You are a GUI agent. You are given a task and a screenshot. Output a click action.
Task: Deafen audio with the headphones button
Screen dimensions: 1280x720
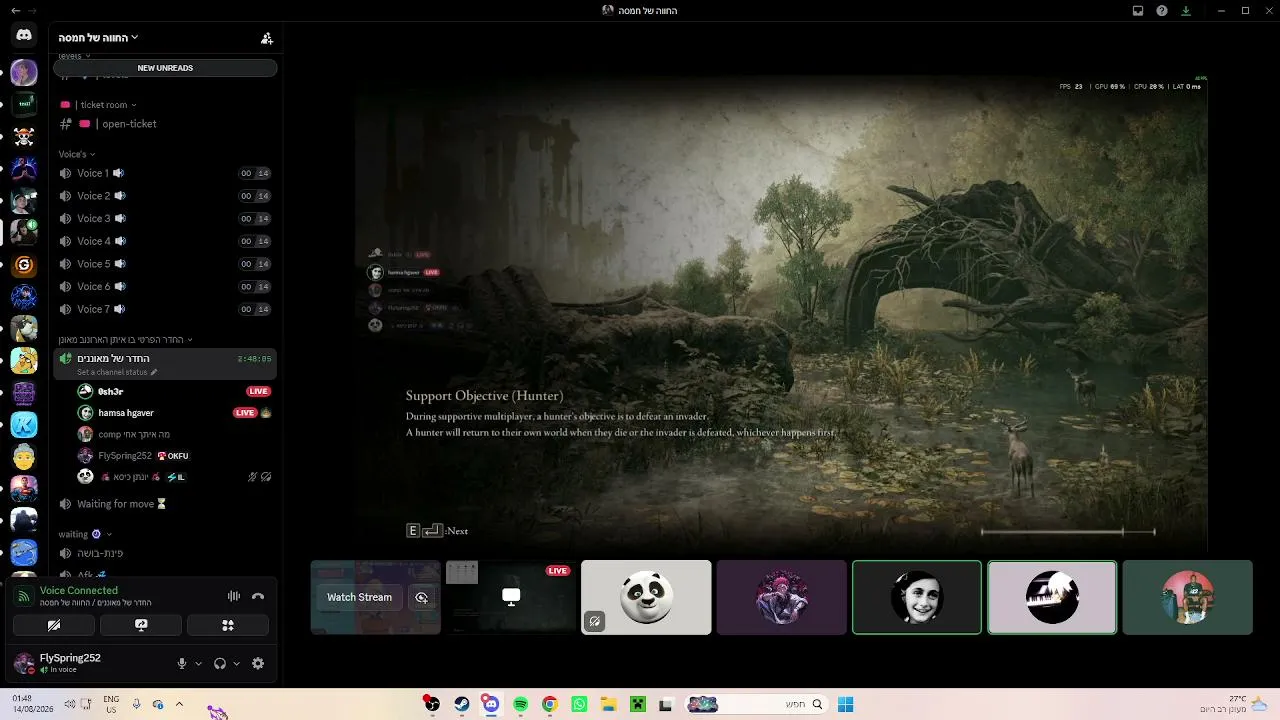[x=220, y=663]
